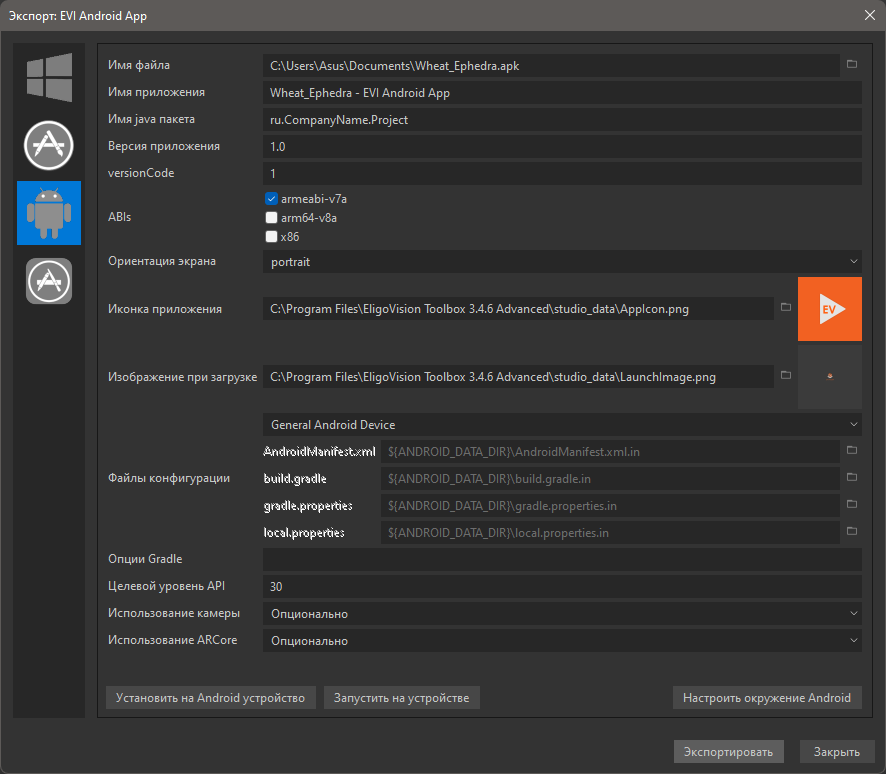Click Настроить окружение Android button
This screenshot has width=886, height=774.
click(766, 697)
